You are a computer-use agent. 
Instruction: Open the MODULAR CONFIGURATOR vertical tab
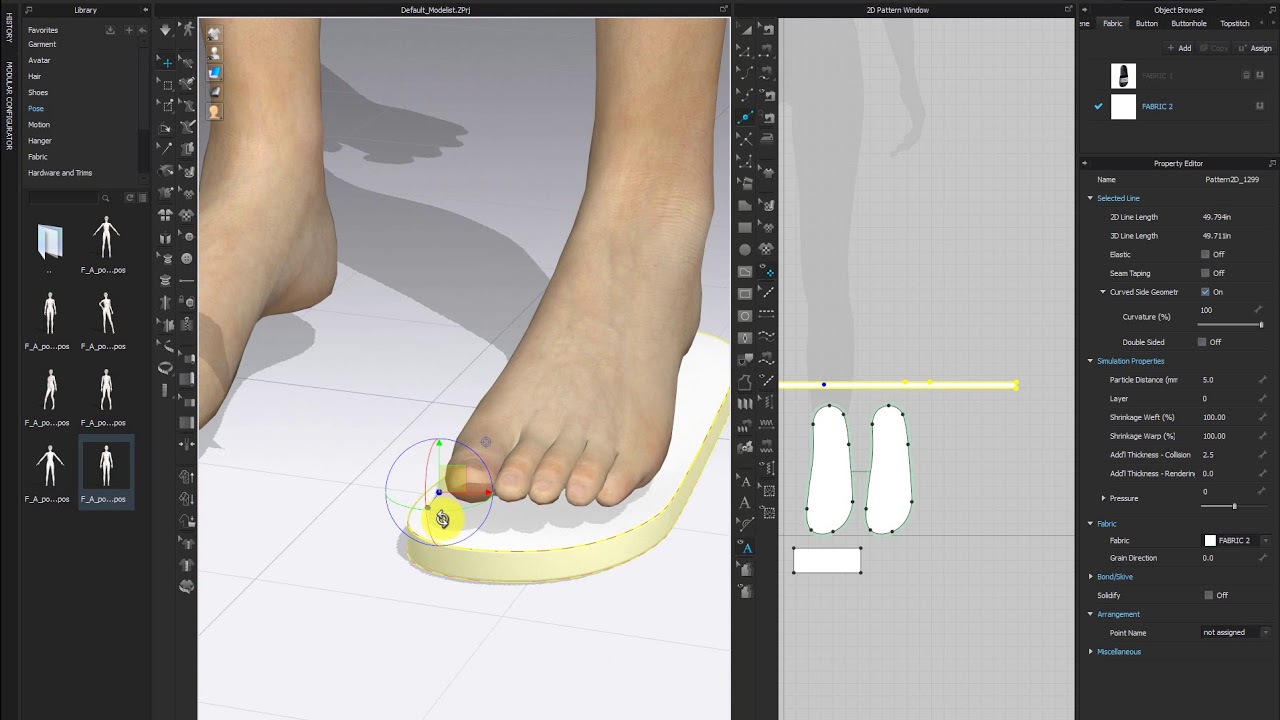9,106
